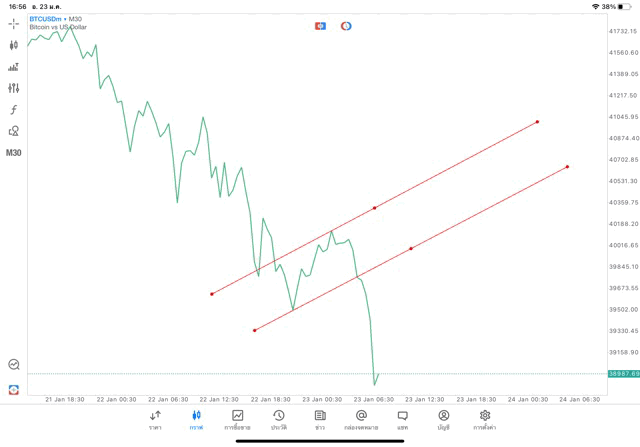
Task: Open the ข่าว (News) tab
Action: pyautogui.click(x=320, y=419)
